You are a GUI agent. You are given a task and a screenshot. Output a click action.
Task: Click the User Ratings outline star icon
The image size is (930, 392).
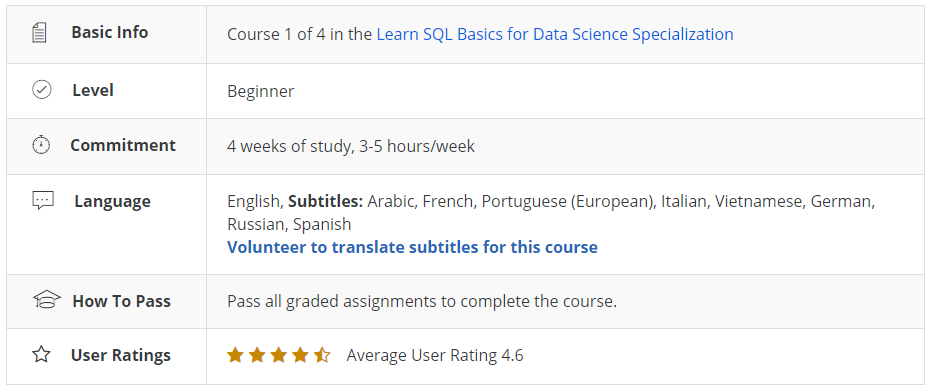42,355
